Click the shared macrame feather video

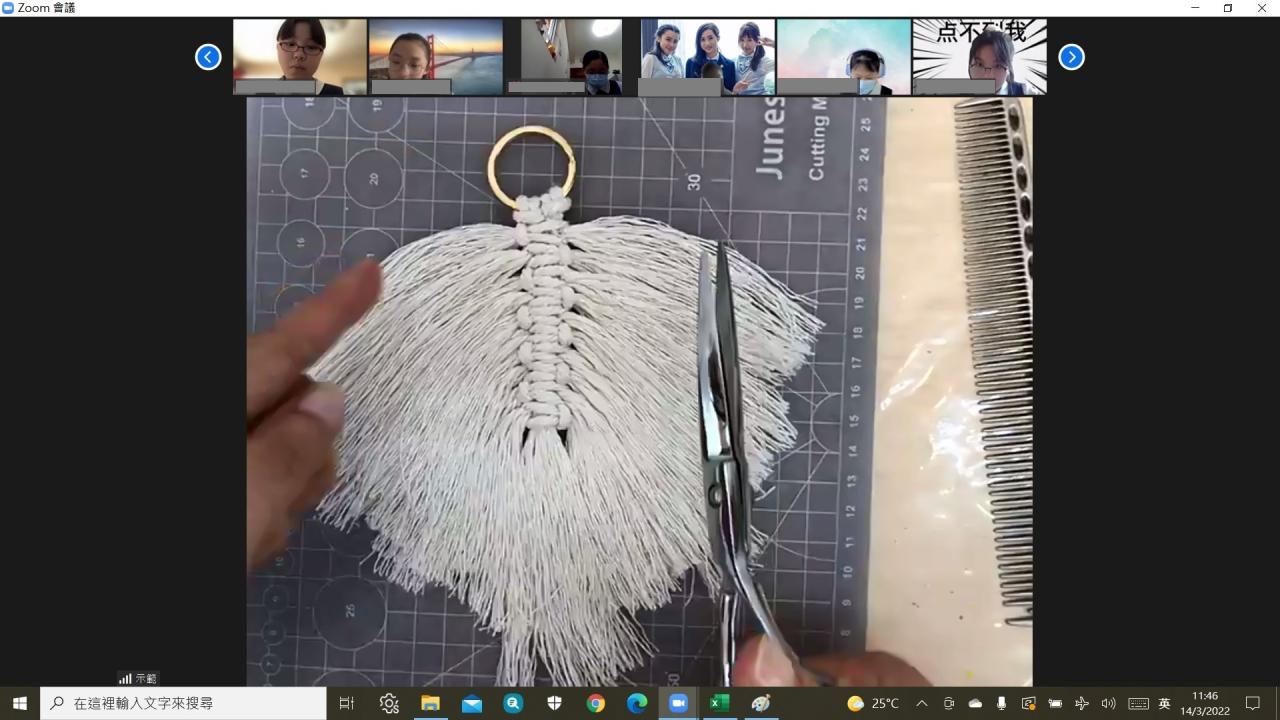tap(639, 391)
